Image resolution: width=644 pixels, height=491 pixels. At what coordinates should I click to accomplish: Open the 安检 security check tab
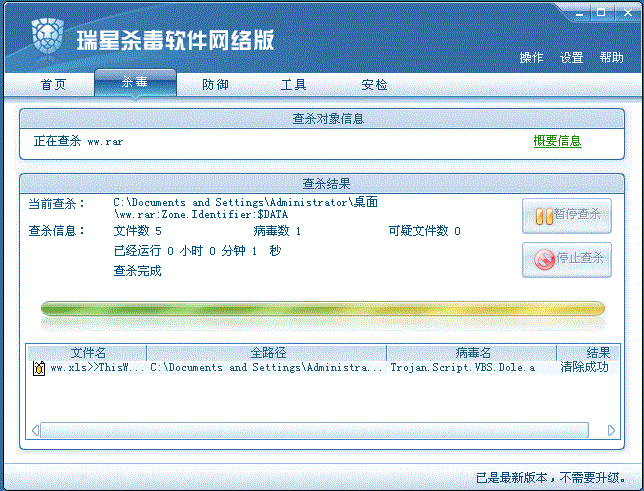click(x=374, y=85)
